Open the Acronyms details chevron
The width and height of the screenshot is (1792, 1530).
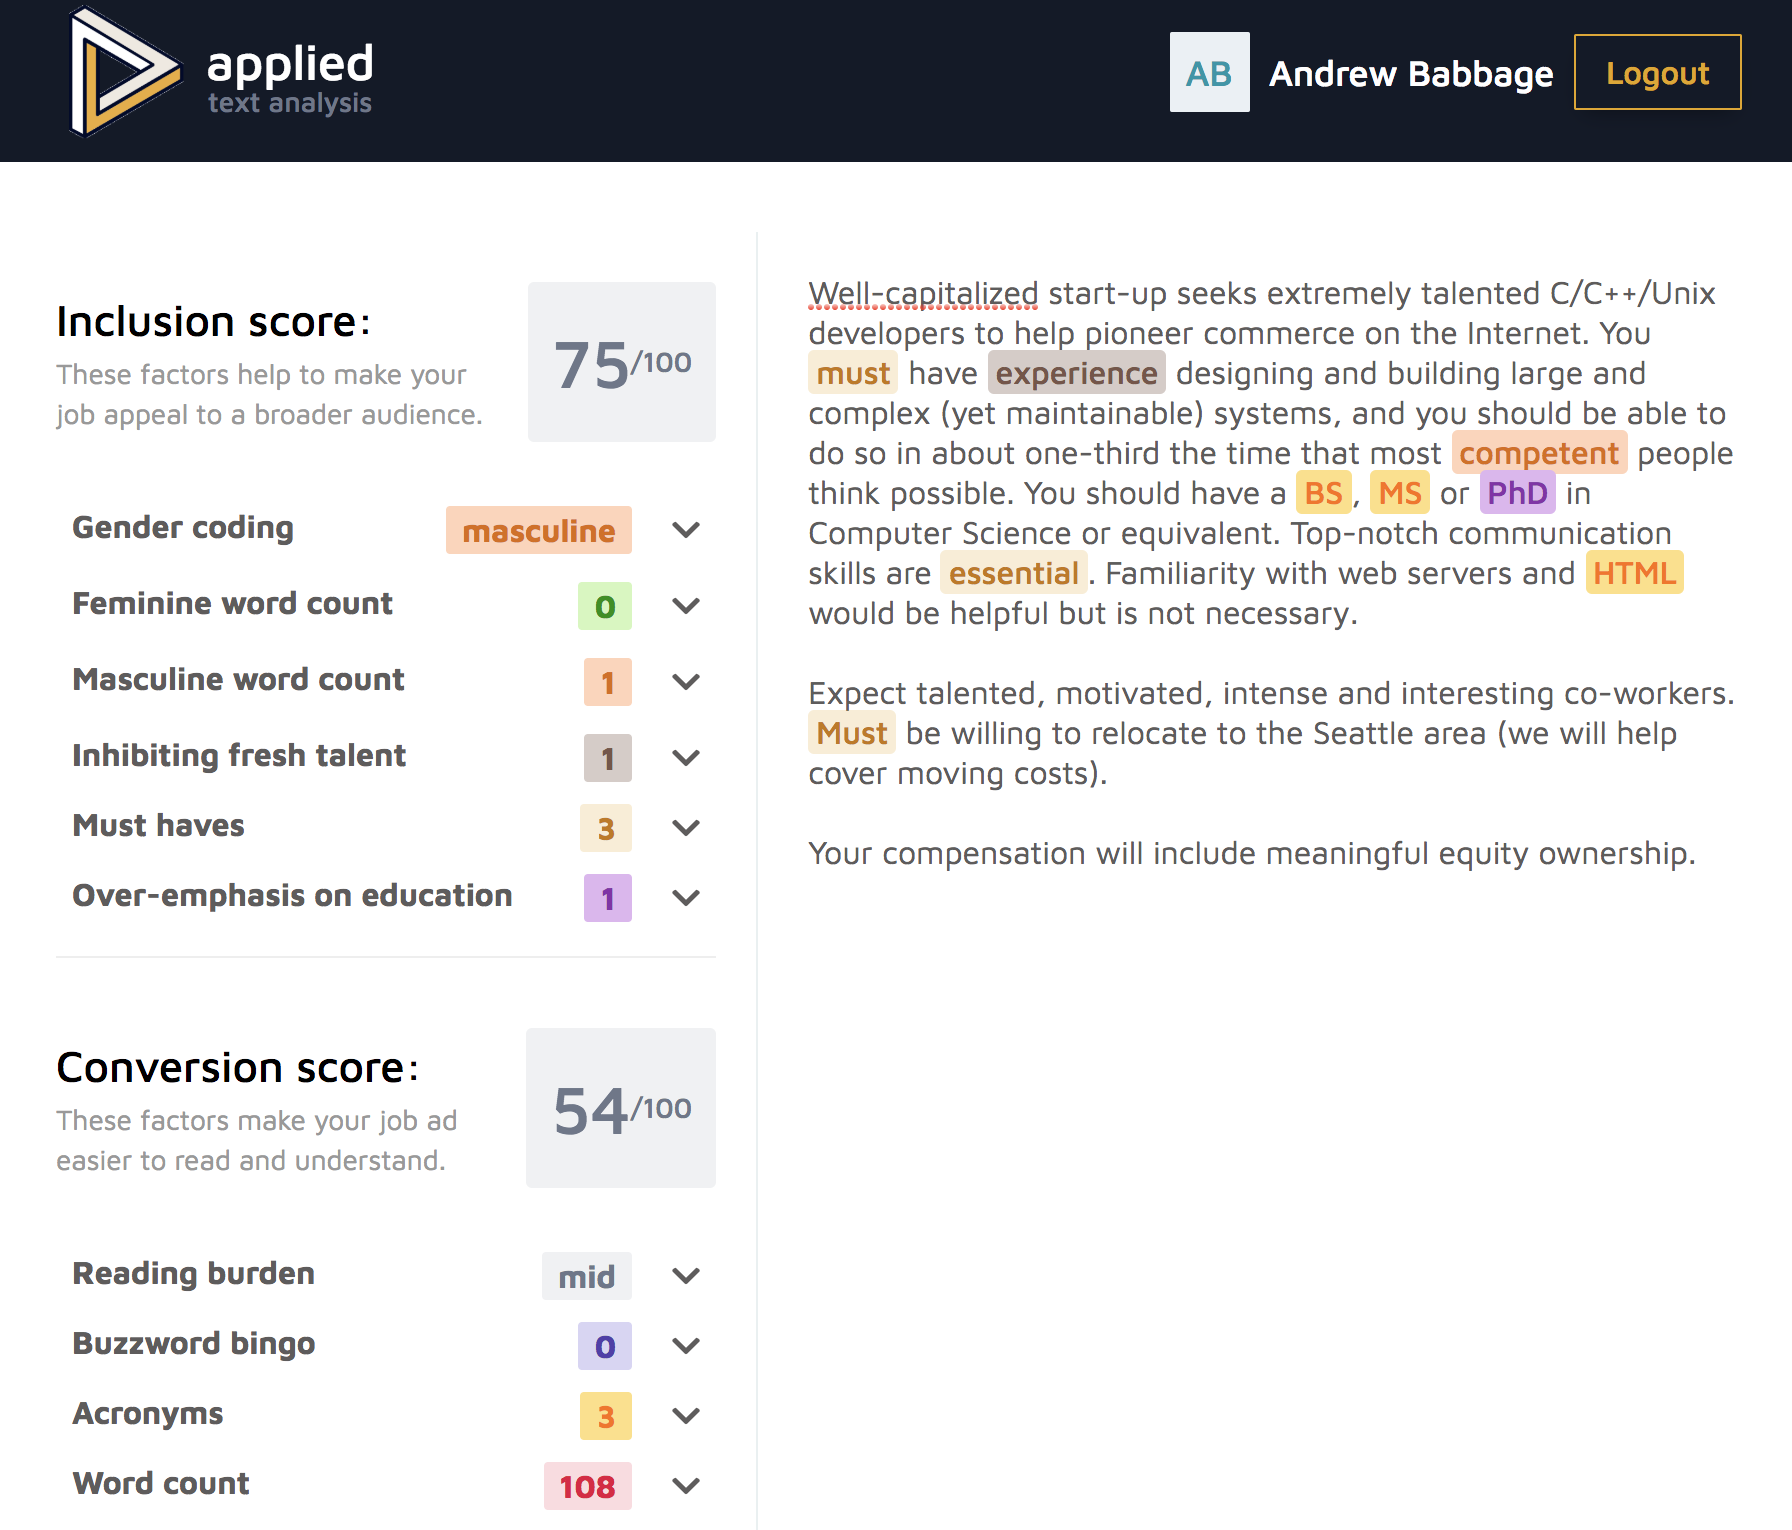click(x=686, y=1416)
